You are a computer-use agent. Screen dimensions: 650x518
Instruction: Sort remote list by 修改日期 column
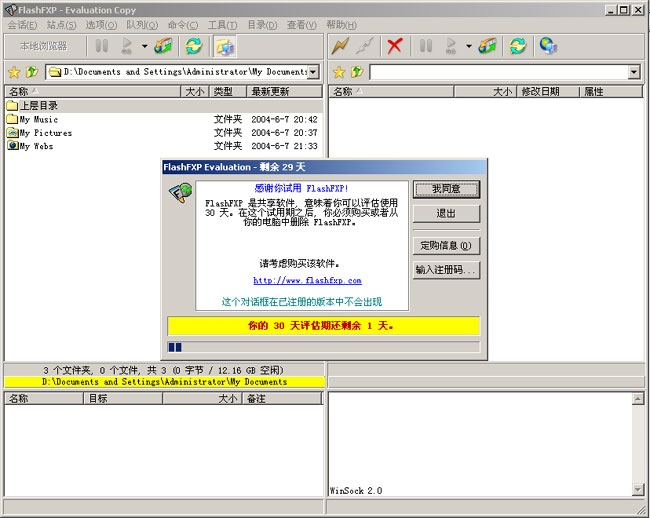pyautogui.click(x=548, y=92)
